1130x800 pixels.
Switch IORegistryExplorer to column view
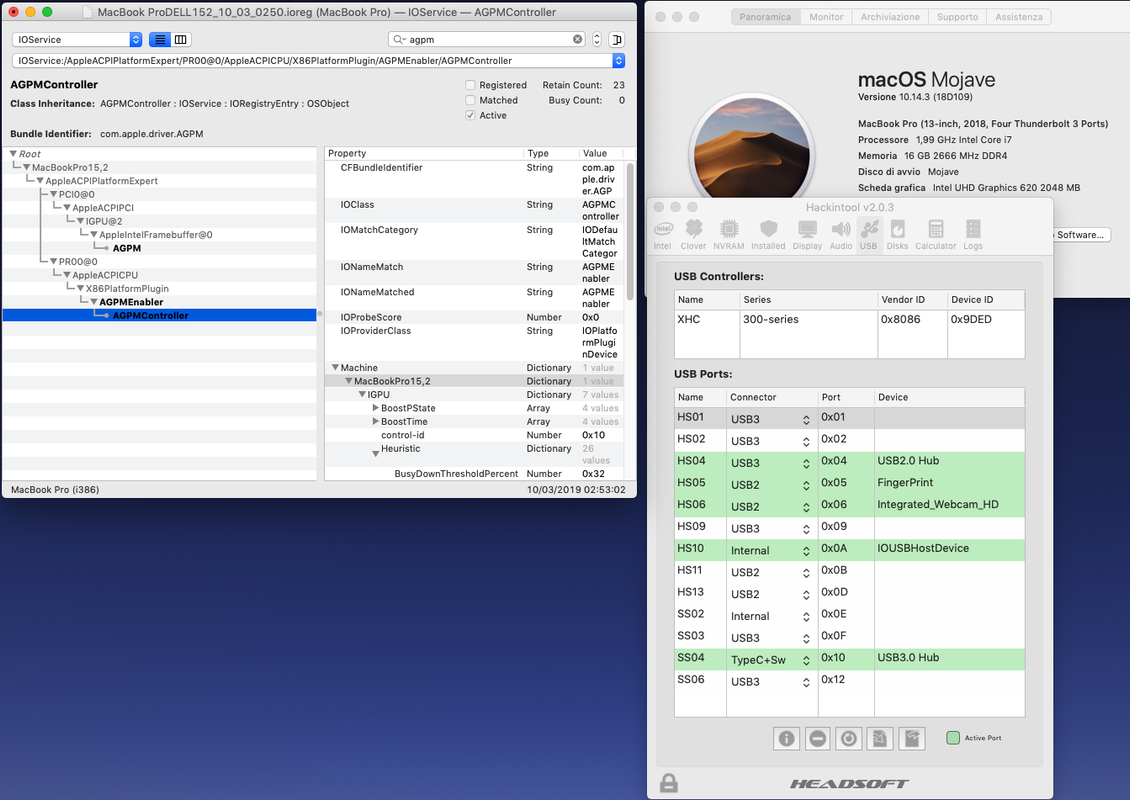pos(181,40)
